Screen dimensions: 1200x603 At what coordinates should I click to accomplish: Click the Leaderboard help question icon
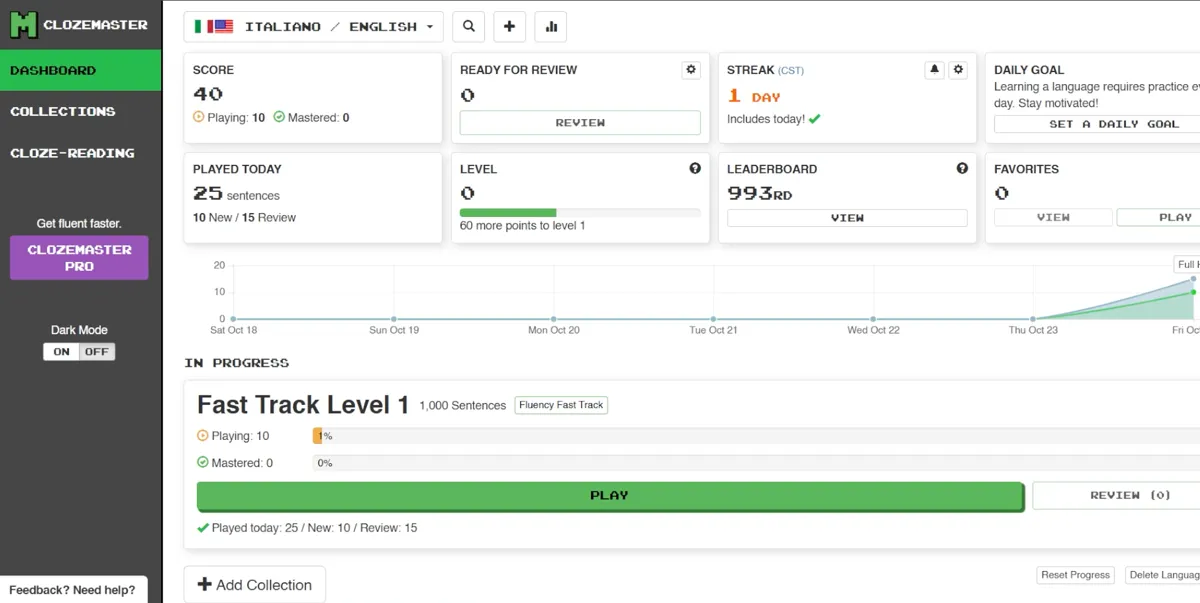(962, 169)
